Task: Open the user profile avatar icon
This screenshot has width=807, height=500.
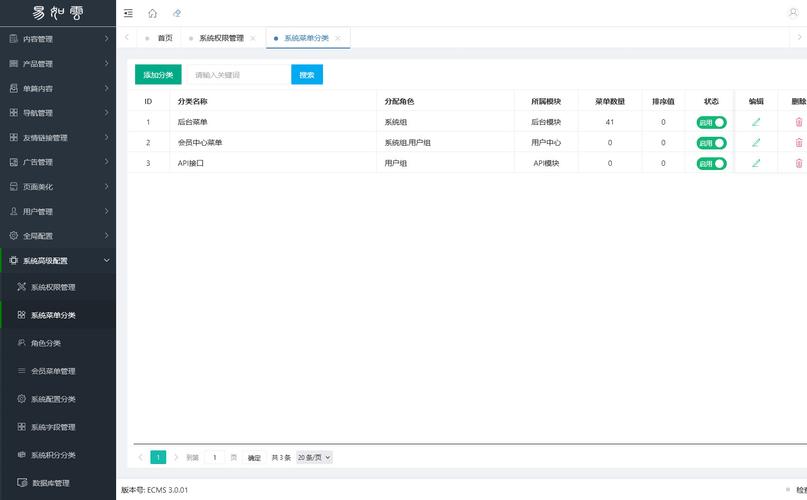Action: [x=794, y=12]
